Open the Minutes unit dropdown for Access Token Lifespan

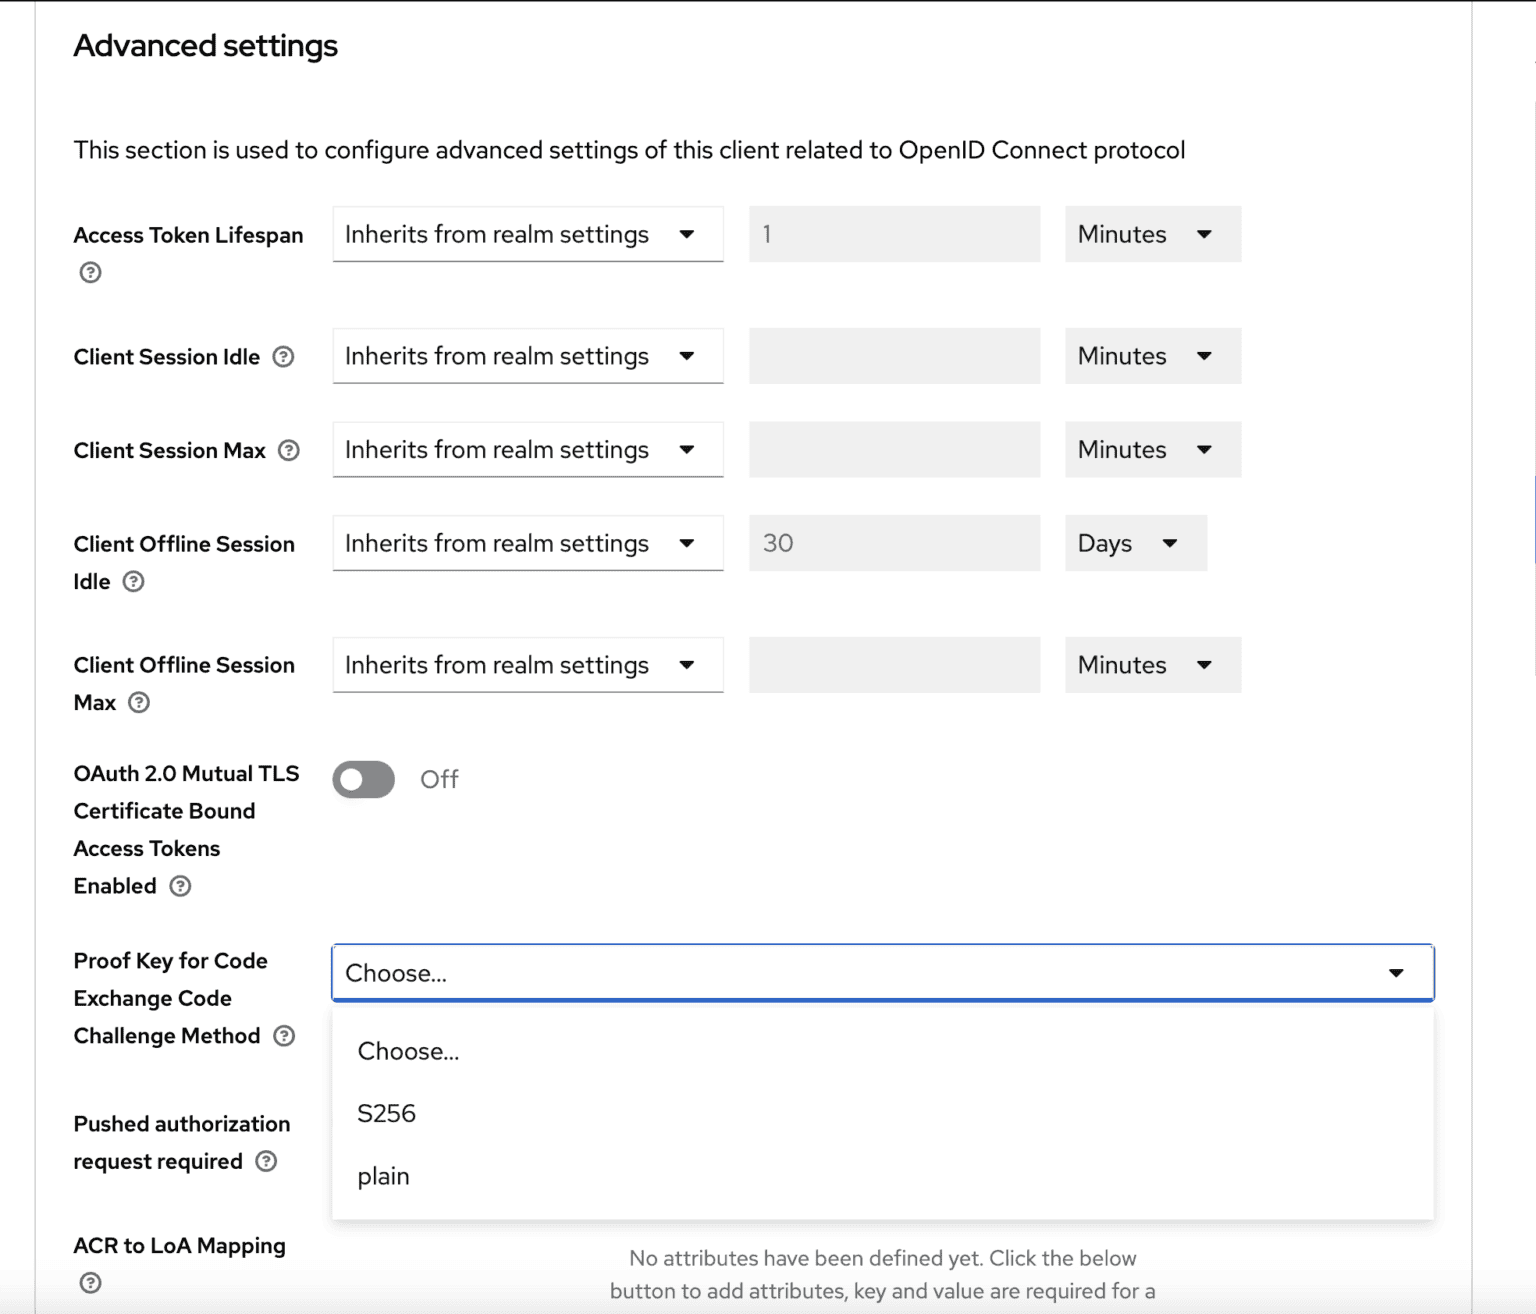[x=1152, y=234]
